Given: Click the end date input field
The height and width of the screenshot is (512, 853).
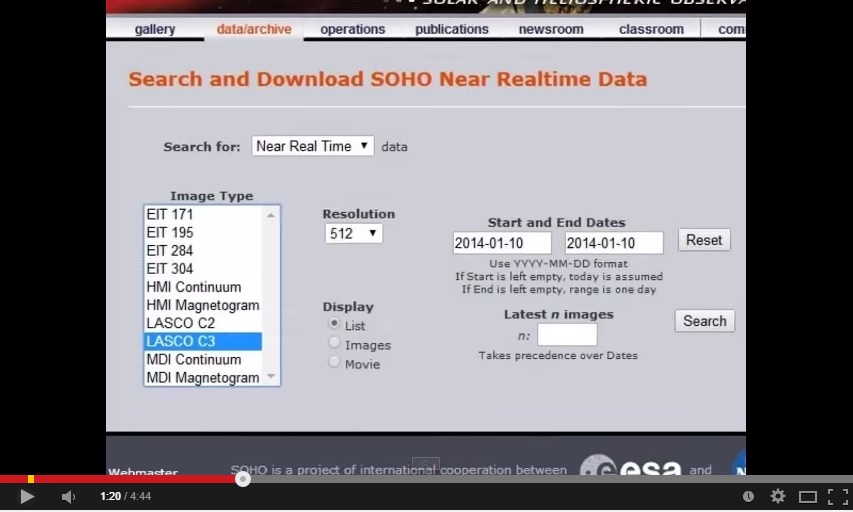Looking at the screenshot, I should (614, 243).
